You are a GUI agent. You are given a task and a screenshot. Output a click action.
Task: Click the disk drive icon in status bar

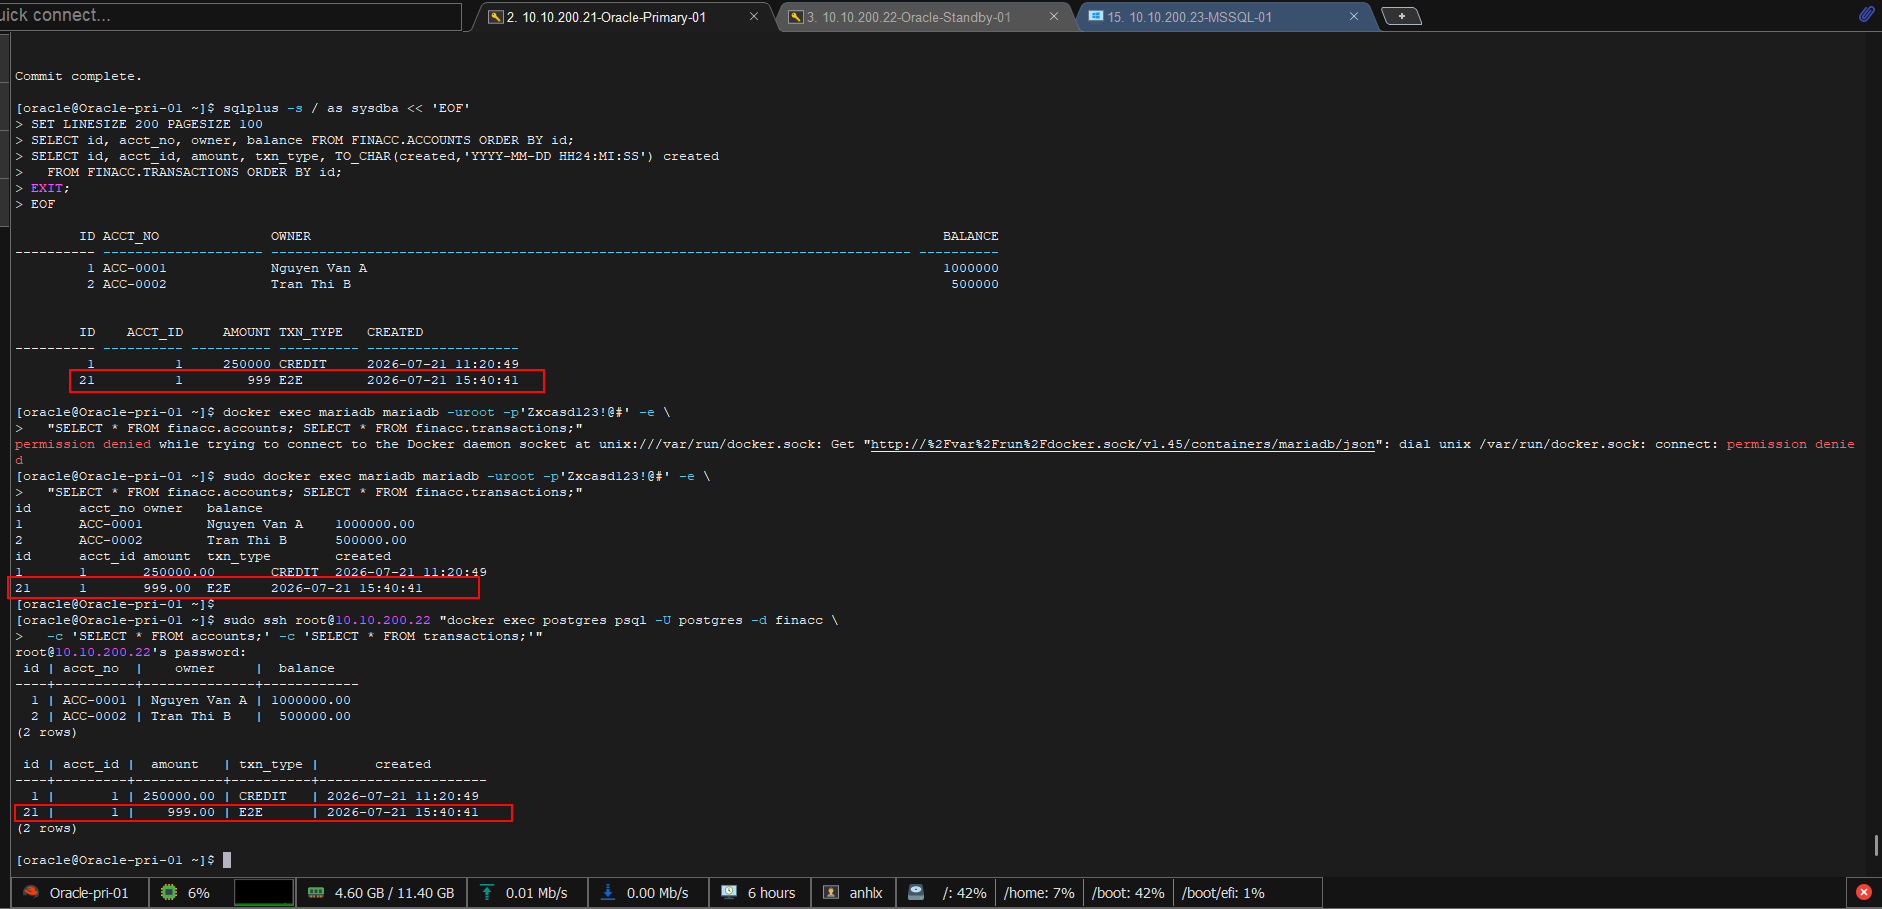tap(916, 892)
